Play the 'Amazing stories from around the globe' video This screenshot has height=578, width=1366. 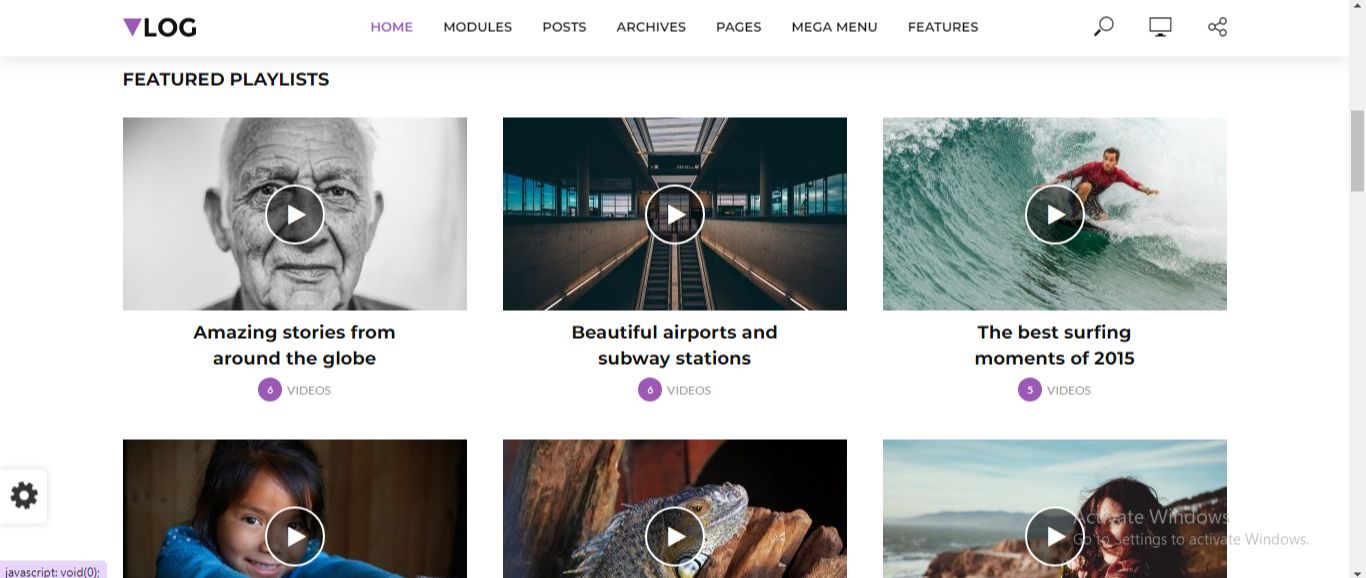[295, 214]
